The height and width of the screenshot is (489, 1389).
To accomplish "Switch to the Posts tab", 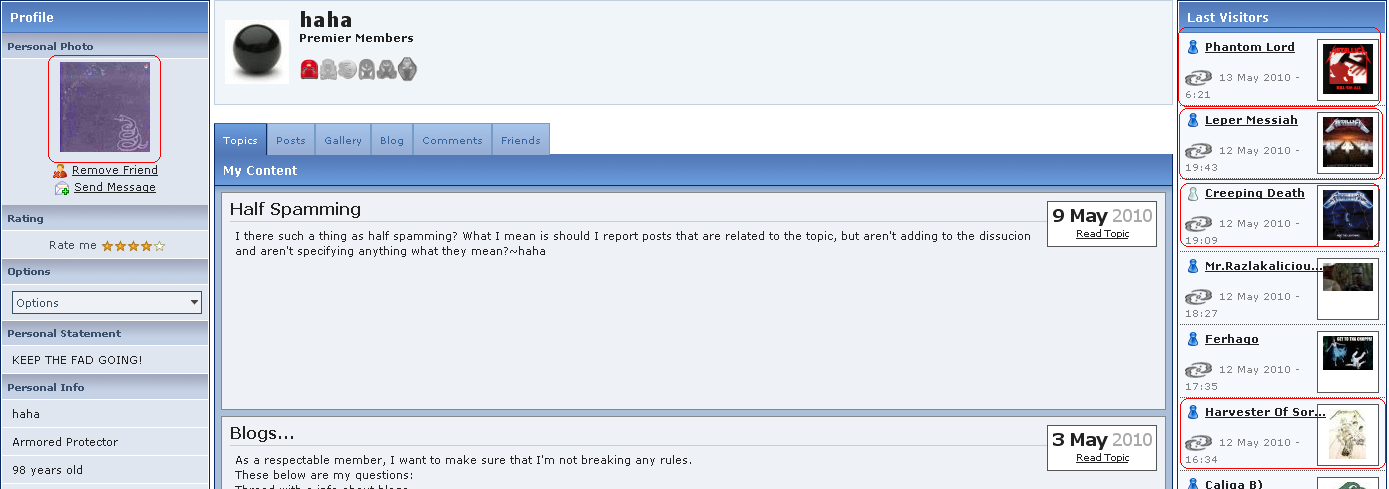I will (x=291, y=140).
